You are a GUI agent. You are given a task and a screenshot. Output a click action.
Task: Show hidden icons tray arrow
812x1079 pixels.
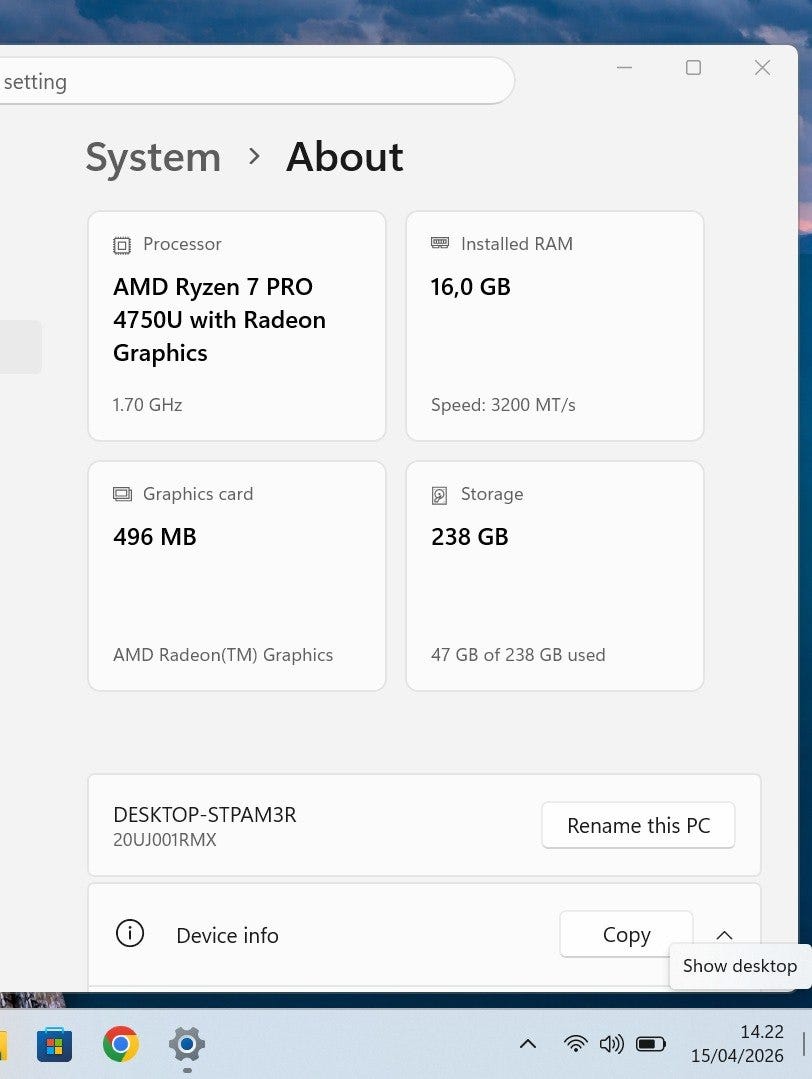(x=528, y=1044)
